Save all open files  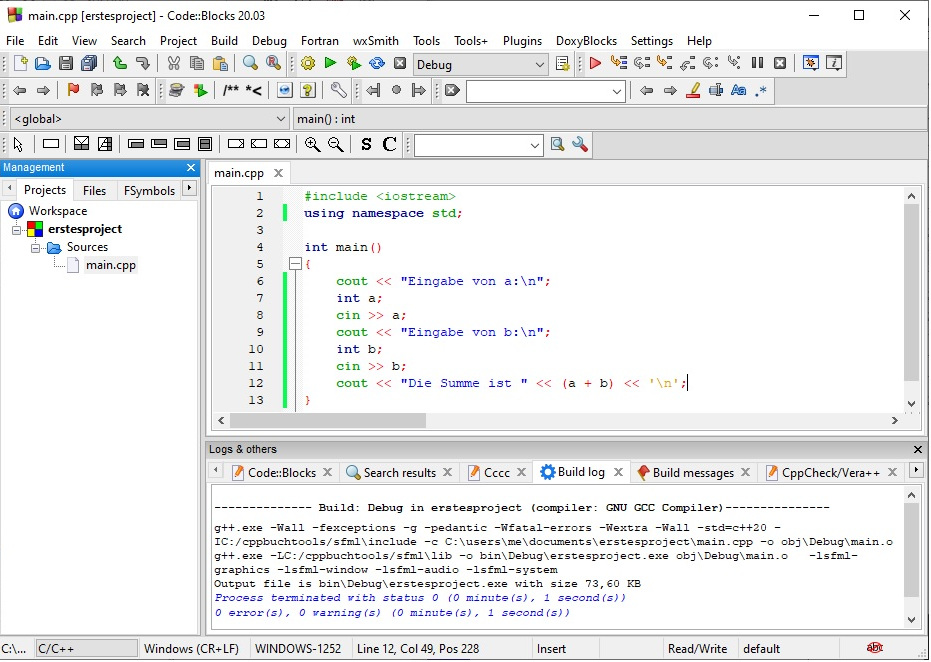point(89,63)
